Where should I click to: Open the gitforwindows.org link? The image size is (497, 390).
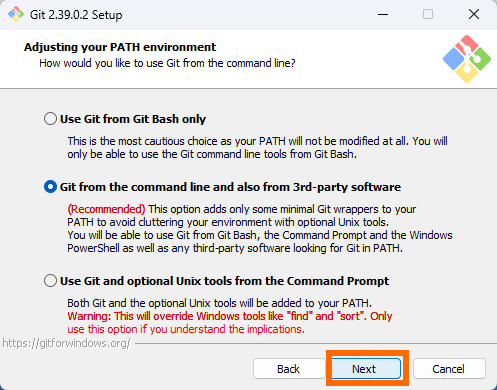[x=66, y=343]
